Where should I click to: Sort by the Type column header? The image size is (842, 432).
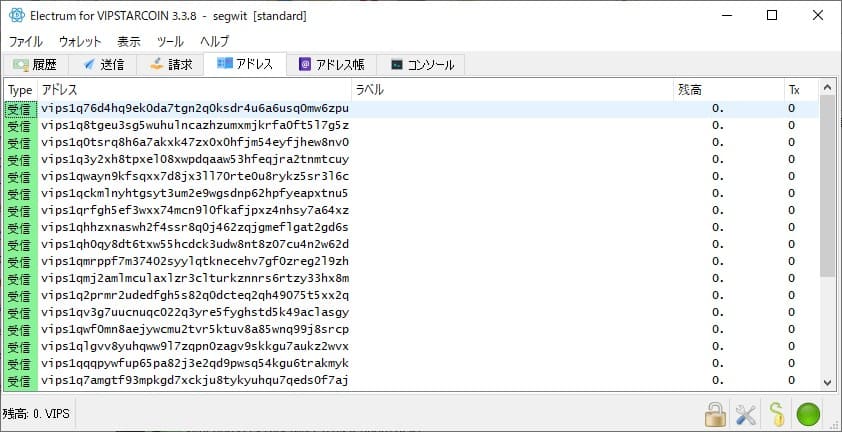pyautogui.click(x=20, y=90)
